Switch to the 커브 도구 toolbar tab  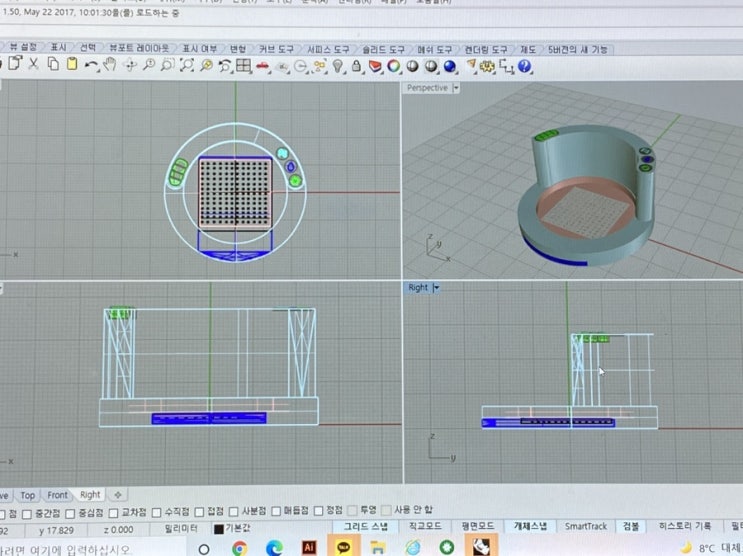tap(276, 49)
